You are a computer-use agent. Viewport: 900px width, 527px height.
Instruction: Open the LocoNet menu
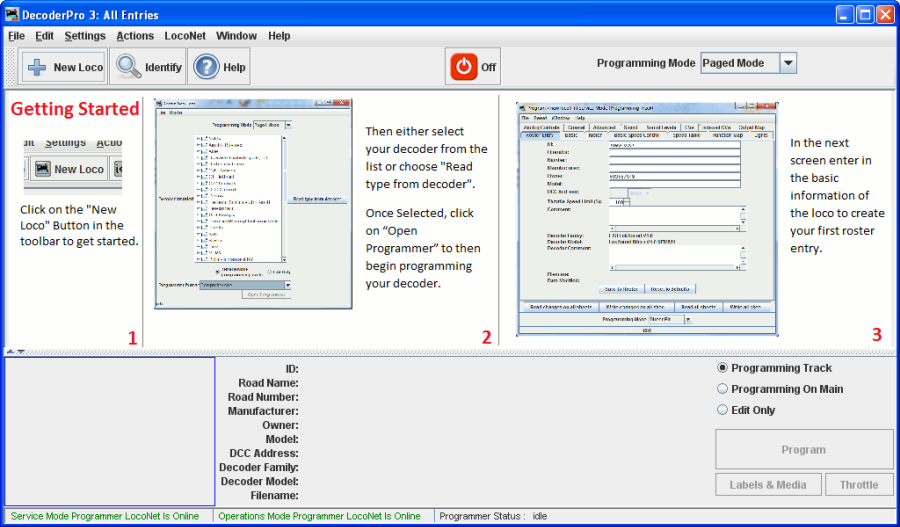coord(185,36)
